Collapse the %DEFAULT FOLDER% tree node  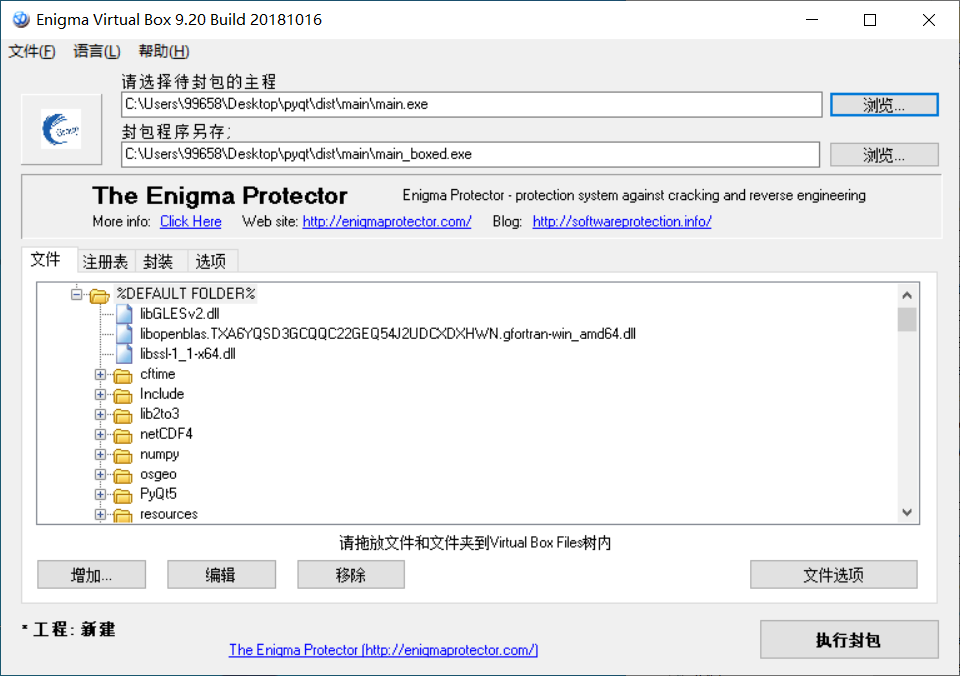76,293
